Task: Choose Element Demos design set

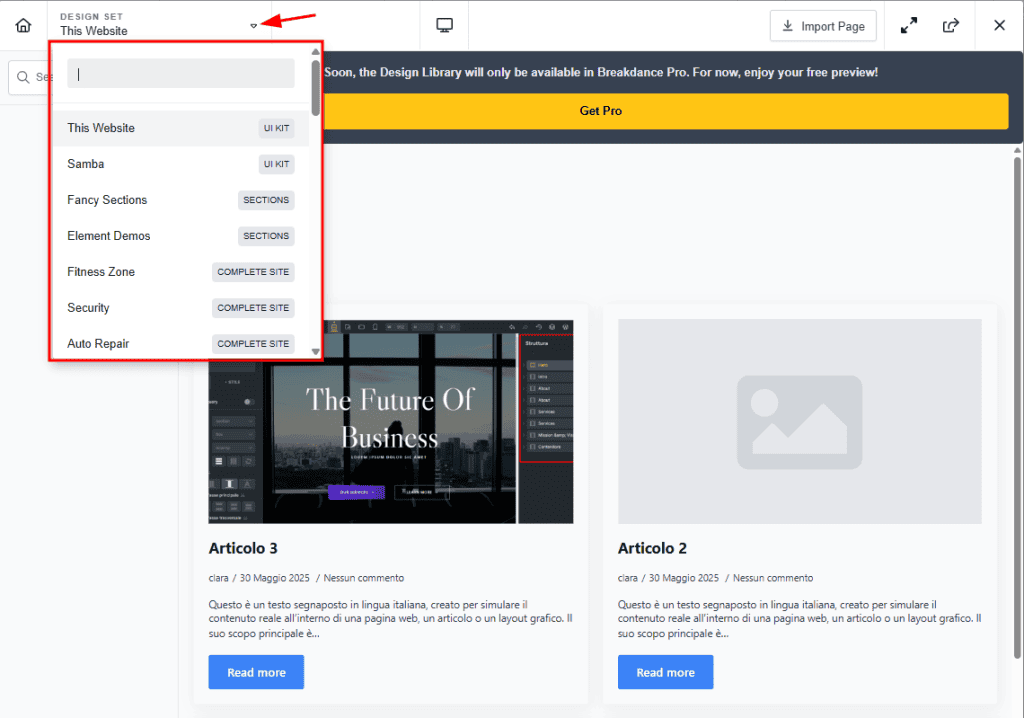Action: [181, 236]
